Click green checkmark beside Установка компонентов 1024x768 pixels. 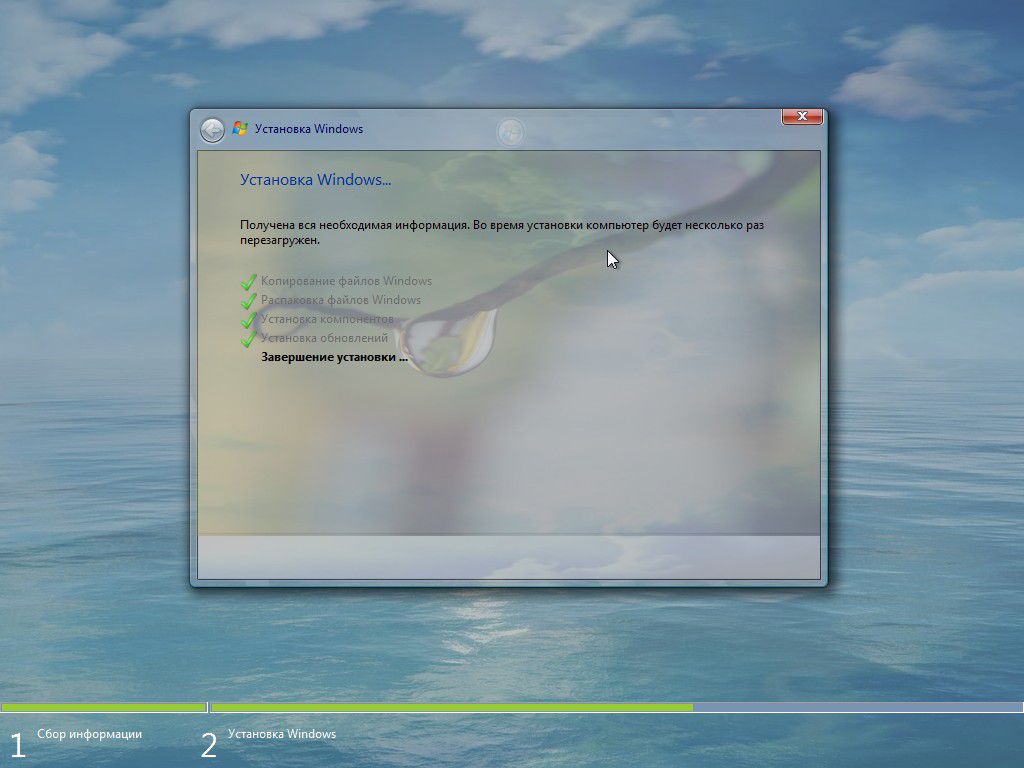click(x=248, y=319)
